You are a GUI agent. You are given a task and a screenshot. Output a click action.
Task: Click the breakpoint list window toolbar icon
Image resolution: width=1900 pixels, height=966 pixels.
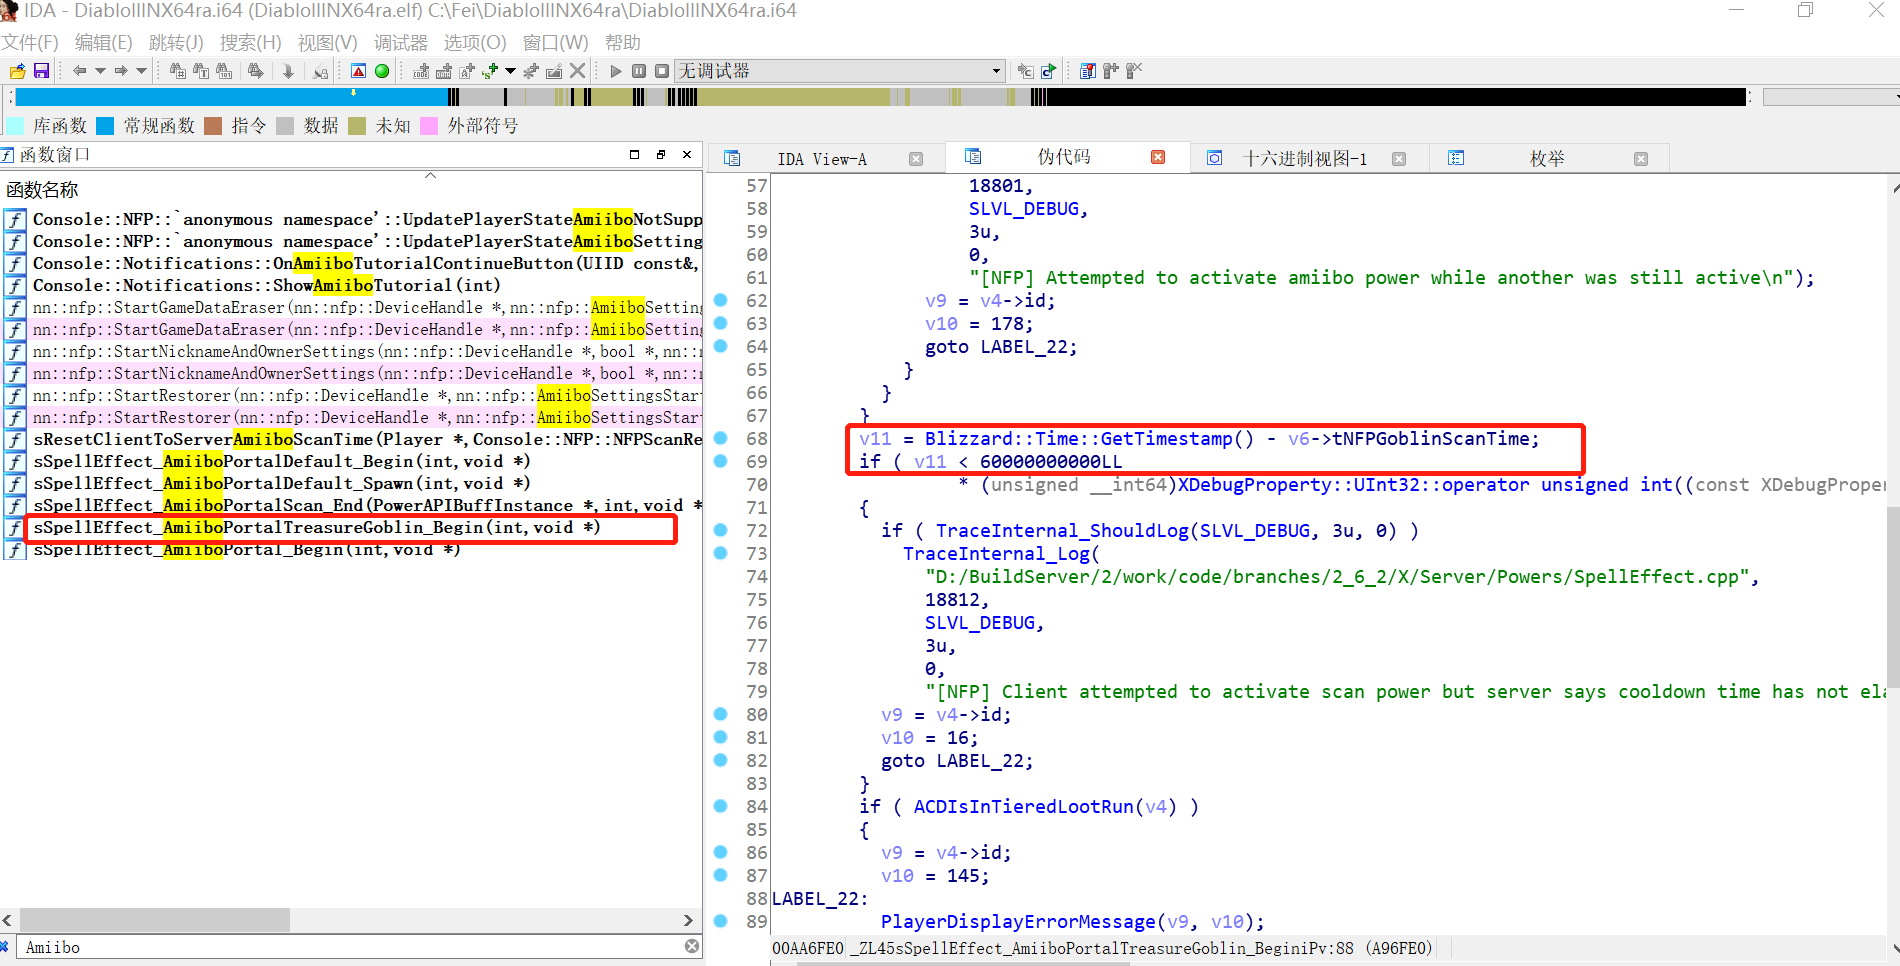click(x=1088, y=71)
